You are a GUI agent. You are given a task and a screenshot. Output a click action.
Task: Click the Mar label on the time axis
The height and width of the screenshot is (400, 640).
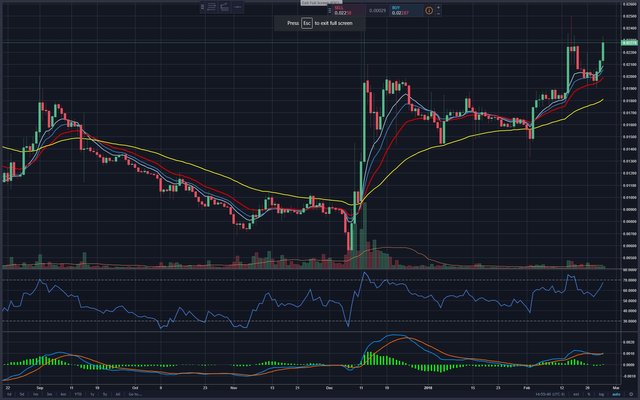[616, 388]
